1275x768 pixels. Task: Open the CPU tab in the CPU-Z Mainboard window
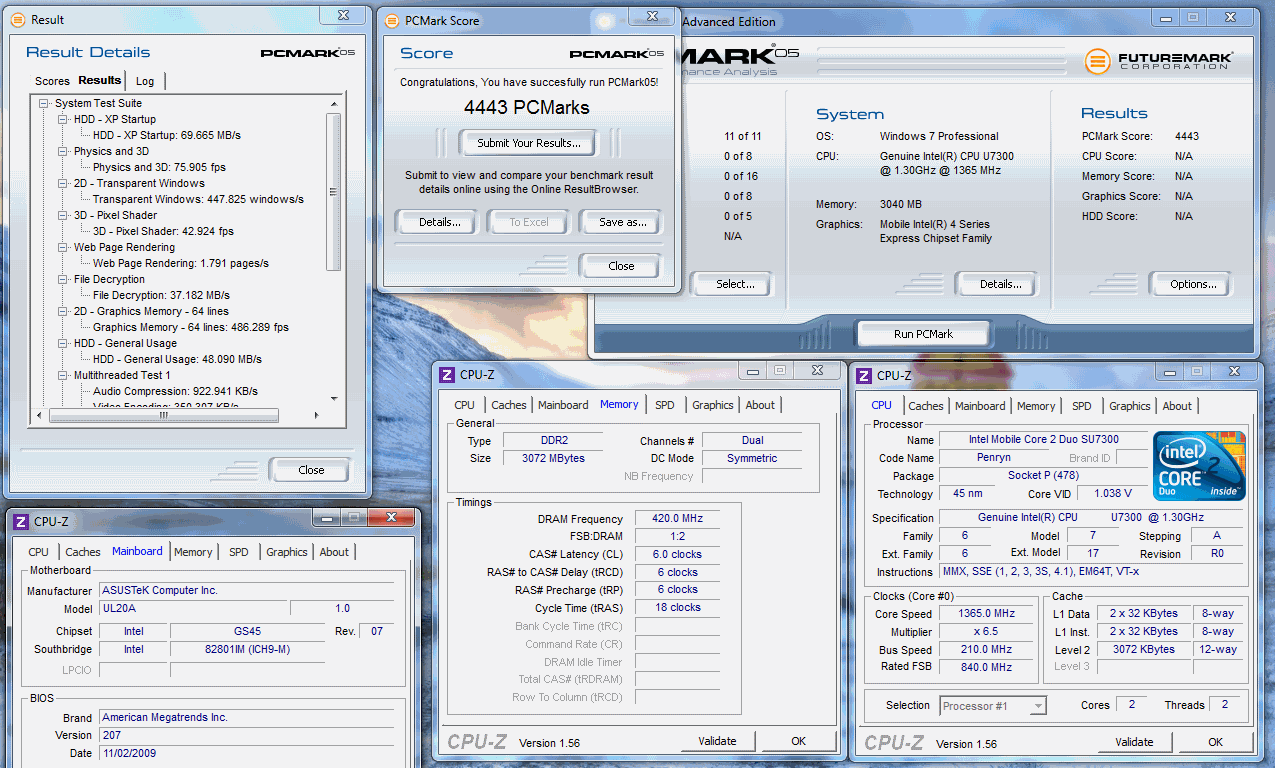coord(38,552)
